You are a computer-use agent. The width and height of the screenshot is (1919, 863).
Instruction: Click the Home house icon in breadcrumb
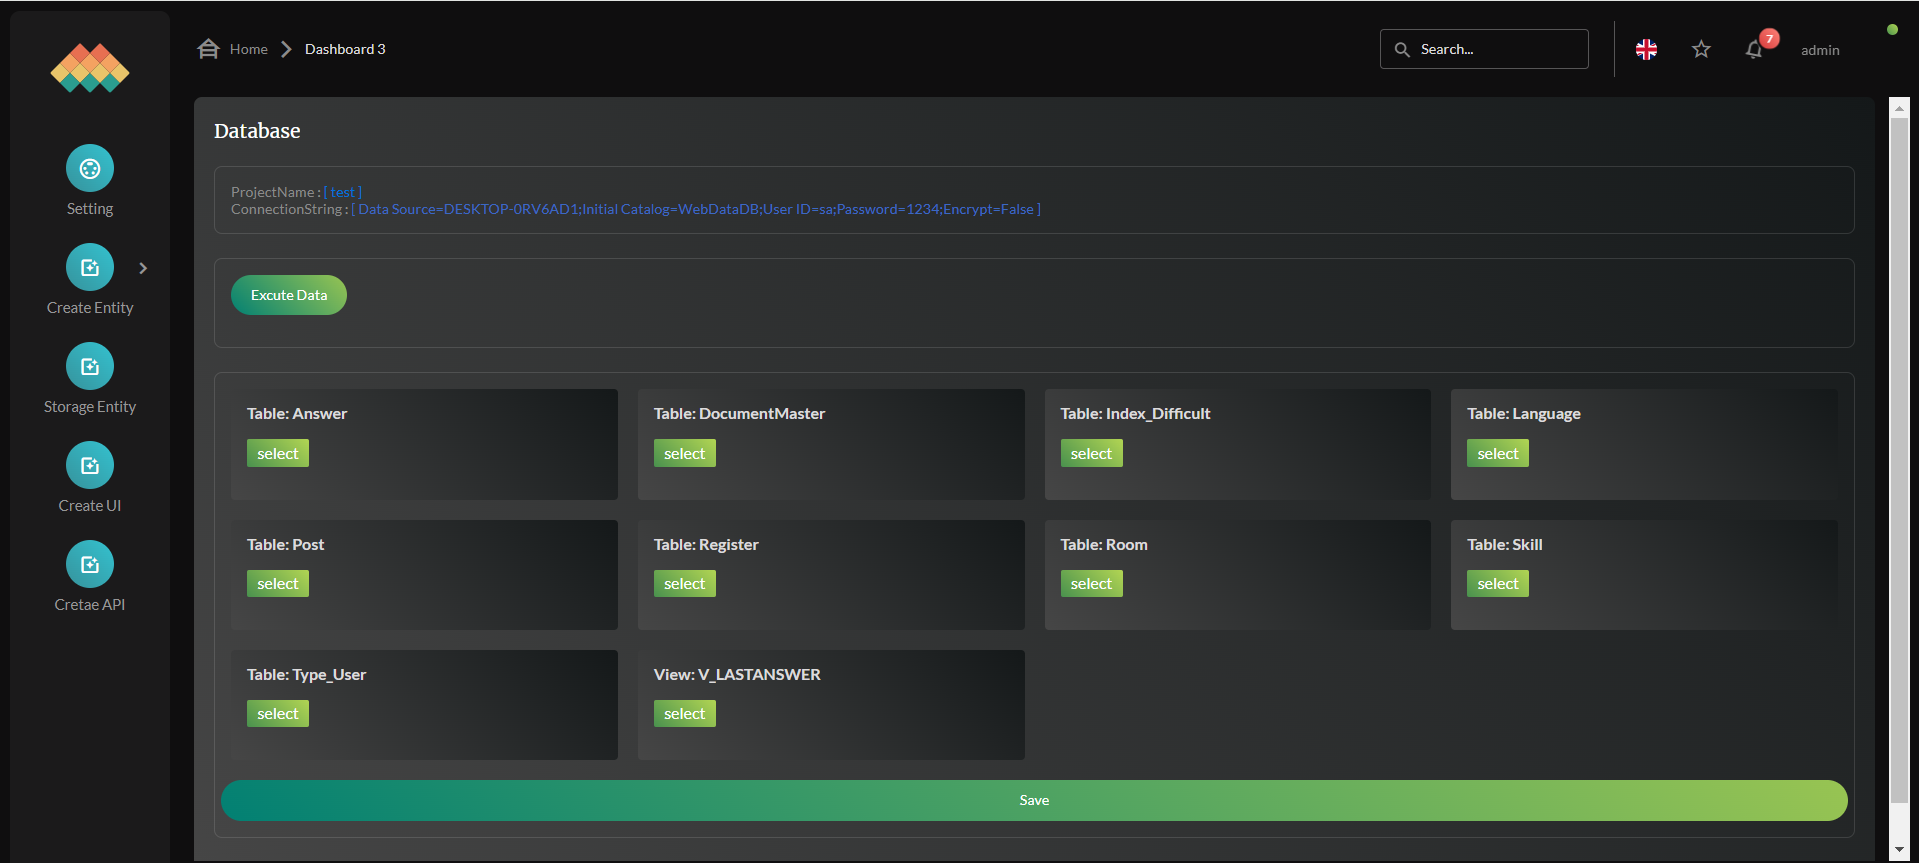(x=208, y=49)
